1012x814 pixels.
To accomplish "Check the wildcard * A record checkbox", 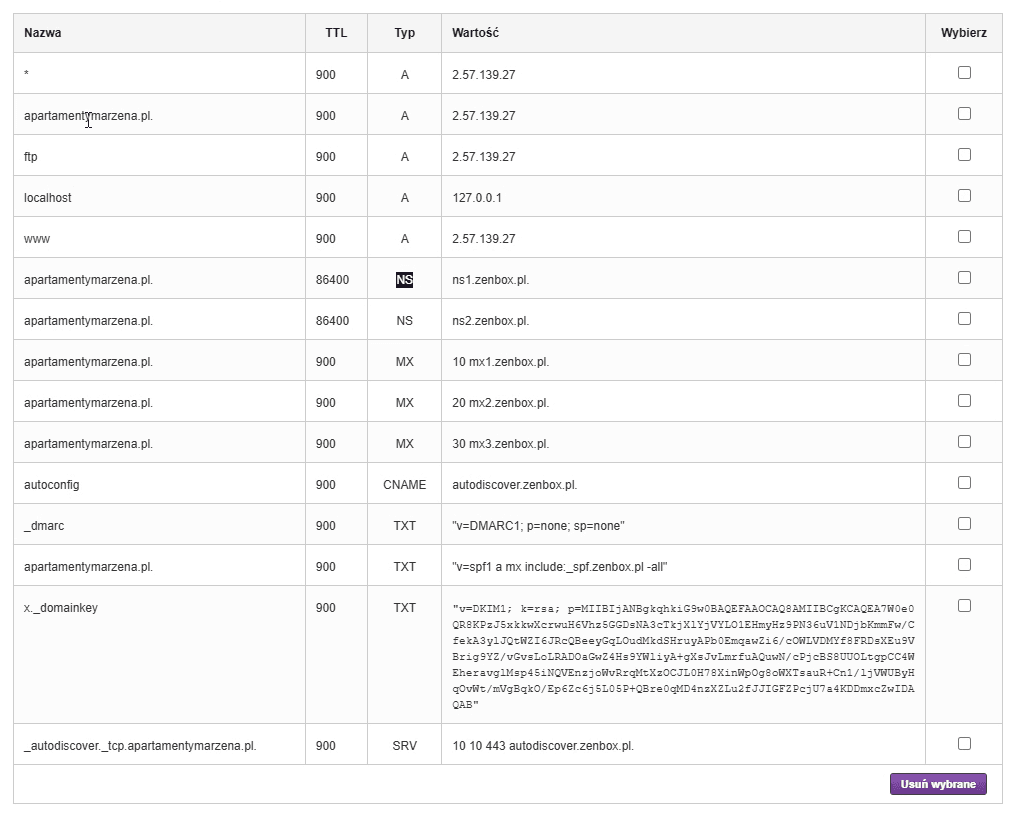I will 964,73.
